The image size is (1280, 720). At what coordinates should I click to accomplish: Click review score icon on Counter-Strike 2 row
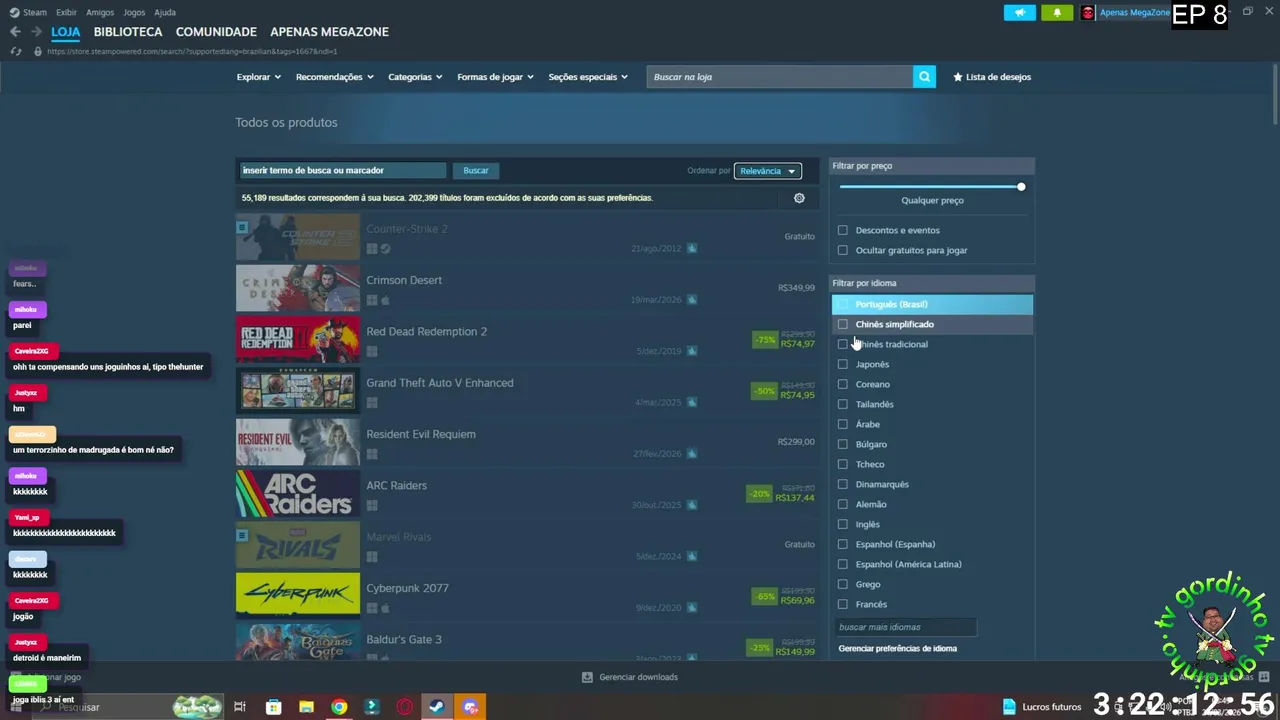pos(692,248)
